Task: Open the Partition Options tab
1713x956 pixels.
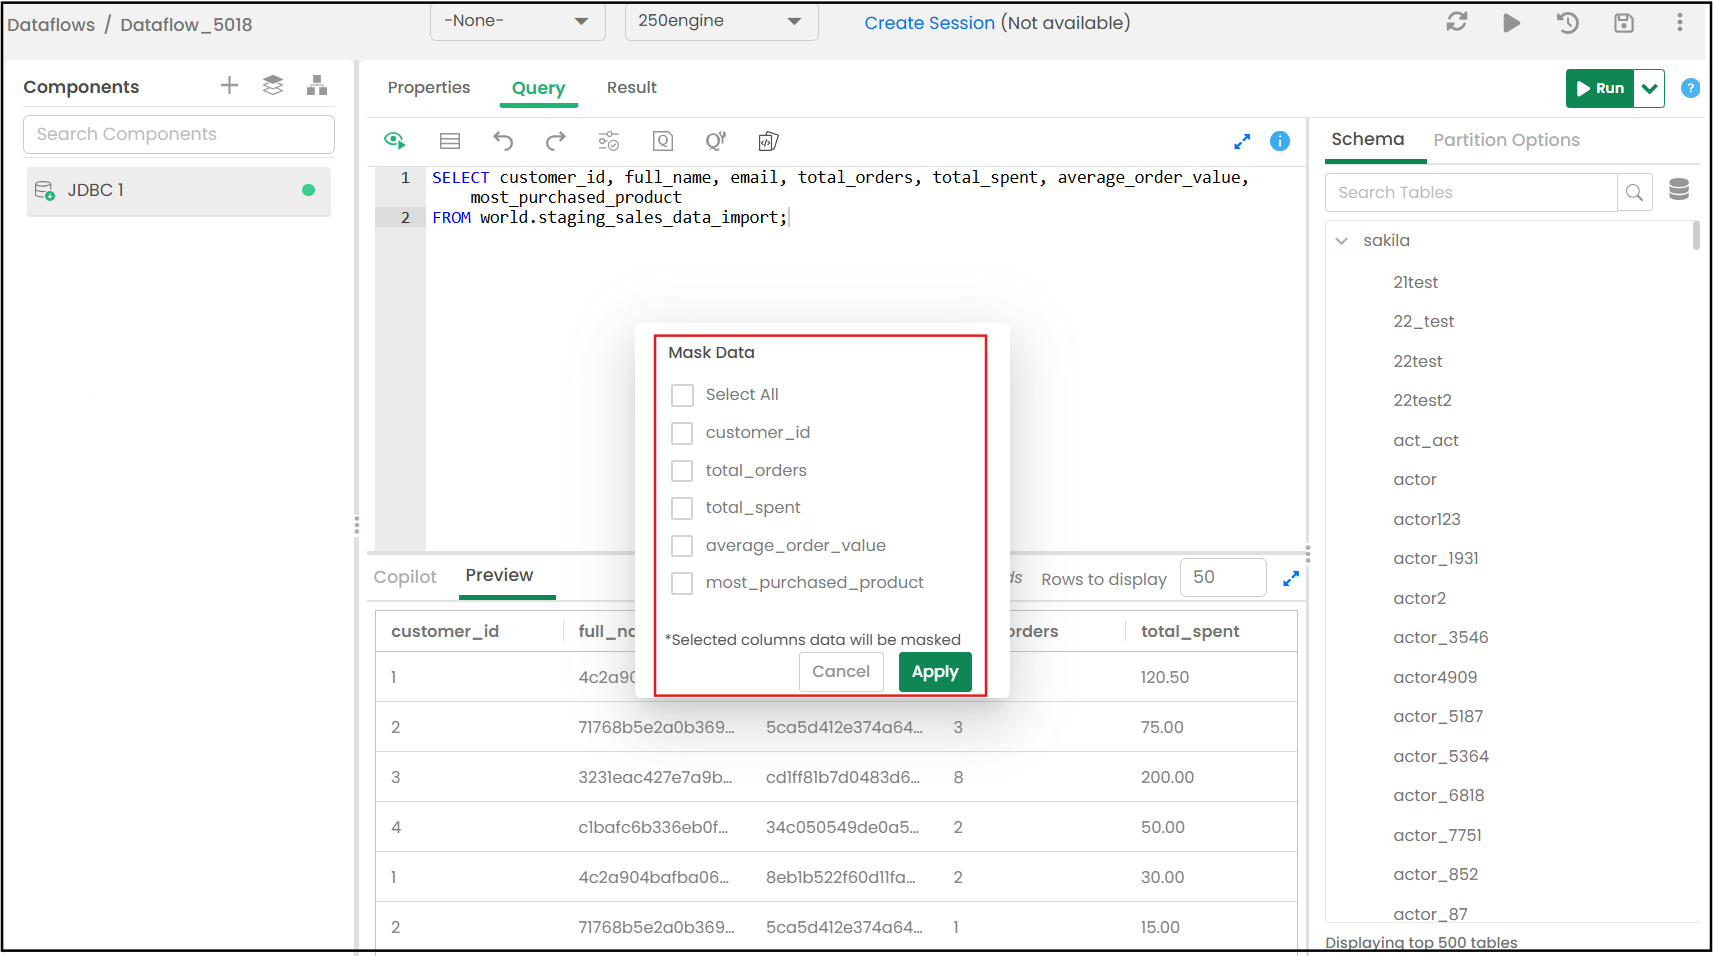Action: [x=1506, y=140]
